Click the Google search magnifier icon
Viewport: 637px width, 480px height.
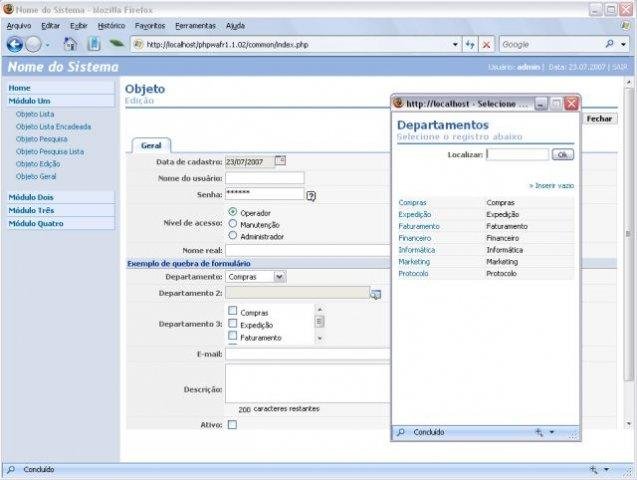pyautogui.click(x=609, y=44)
